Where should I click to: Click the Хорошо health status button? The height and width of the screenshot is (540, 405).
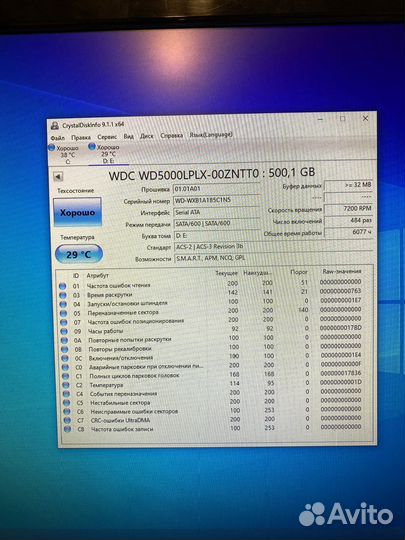point(77,212)
